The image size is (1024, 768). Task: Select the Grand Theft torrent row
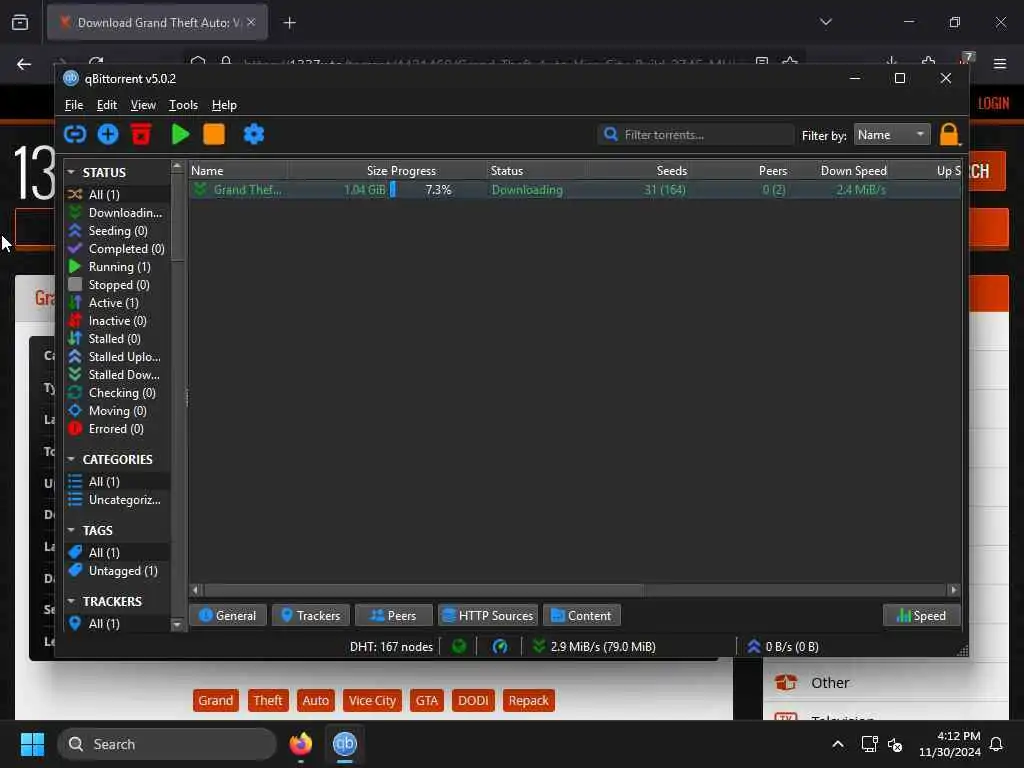575,190
